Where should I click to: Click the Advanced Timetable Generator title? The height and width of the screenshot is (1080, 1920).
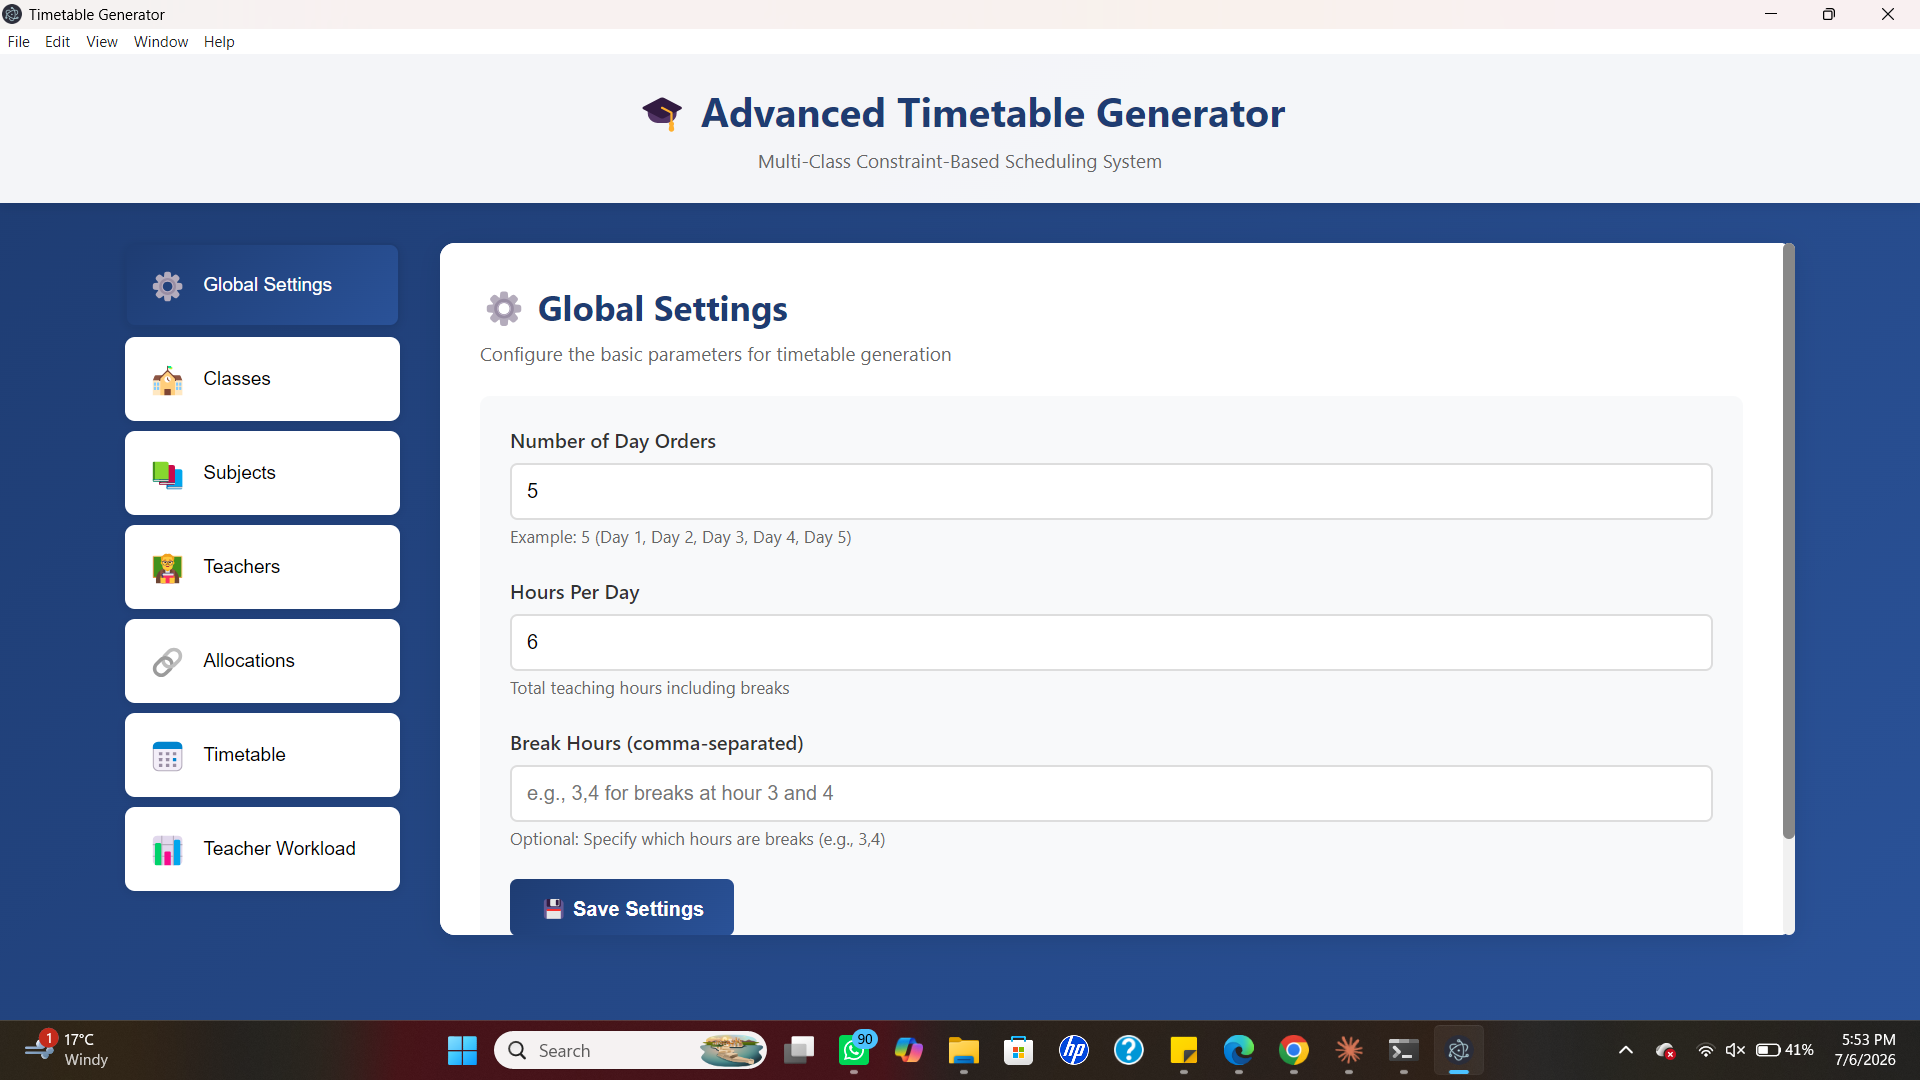(x=993, y=113)
